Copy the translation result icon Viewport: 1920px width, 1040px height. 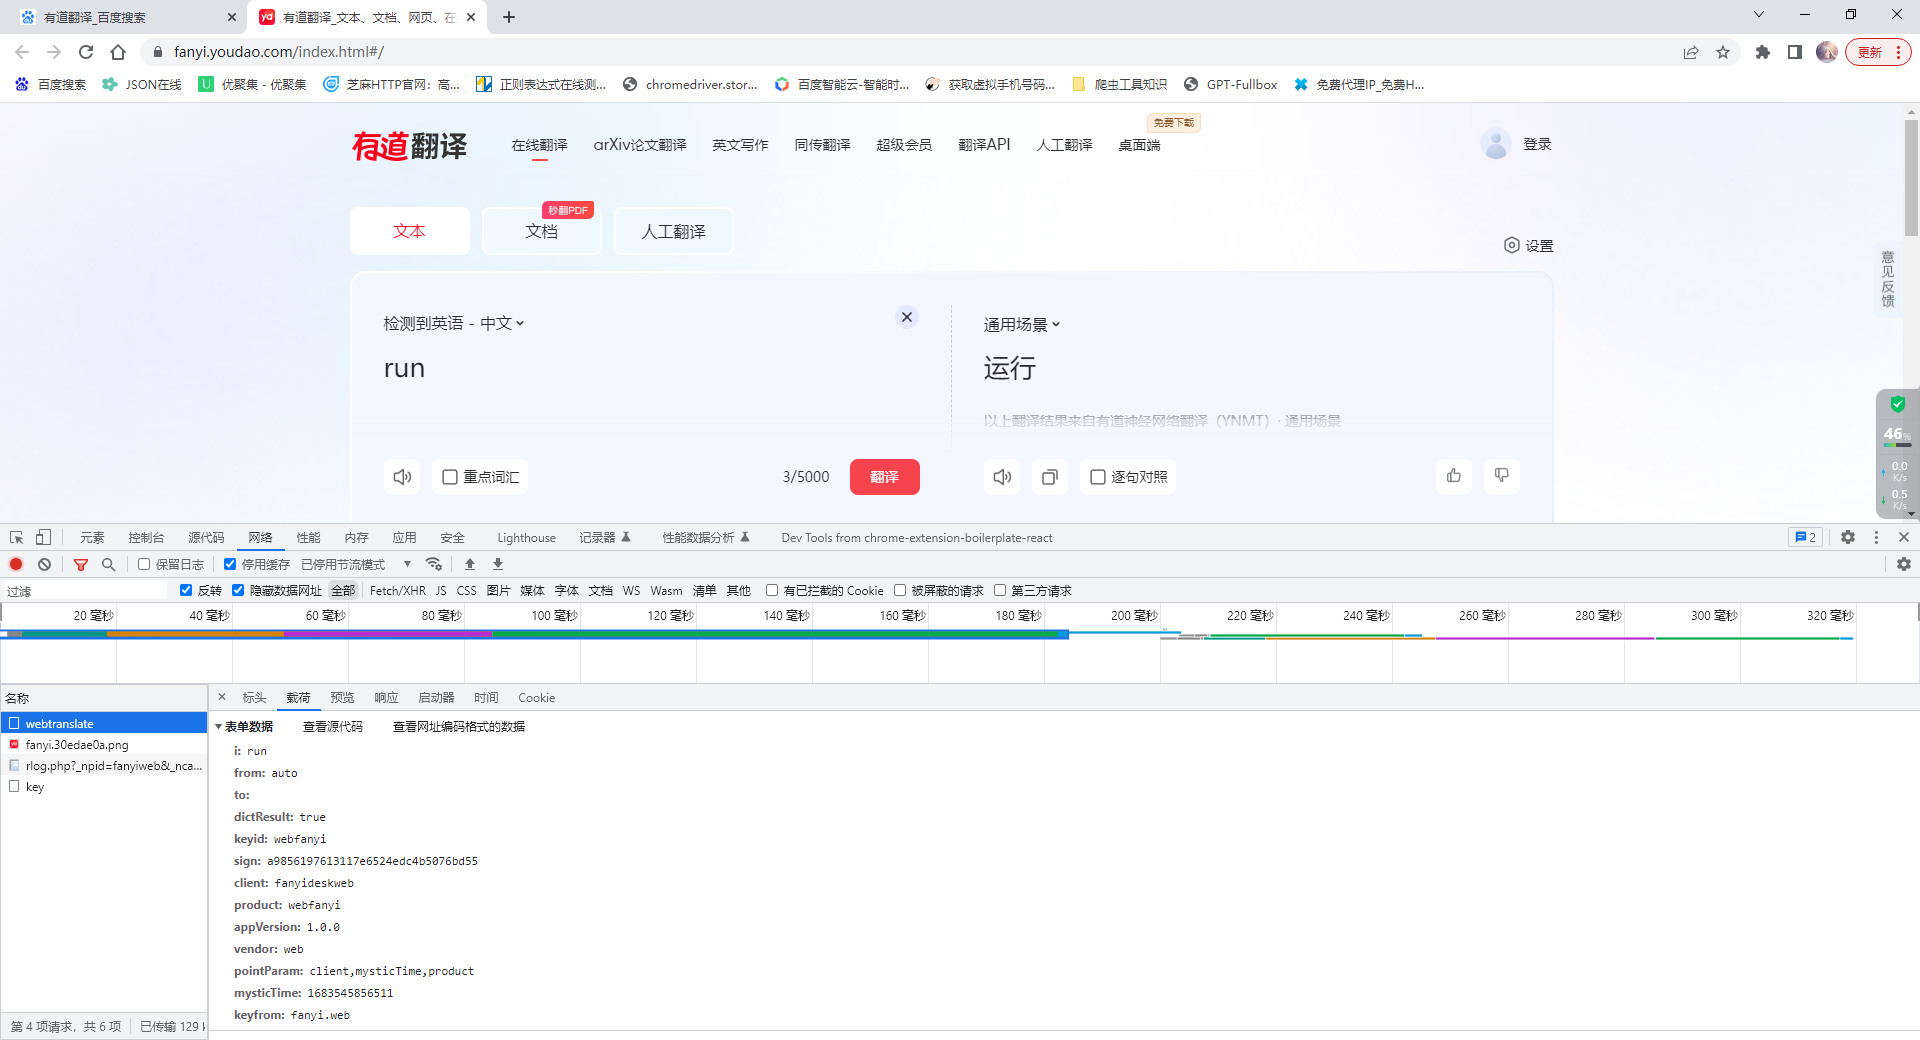point(1050,477)
